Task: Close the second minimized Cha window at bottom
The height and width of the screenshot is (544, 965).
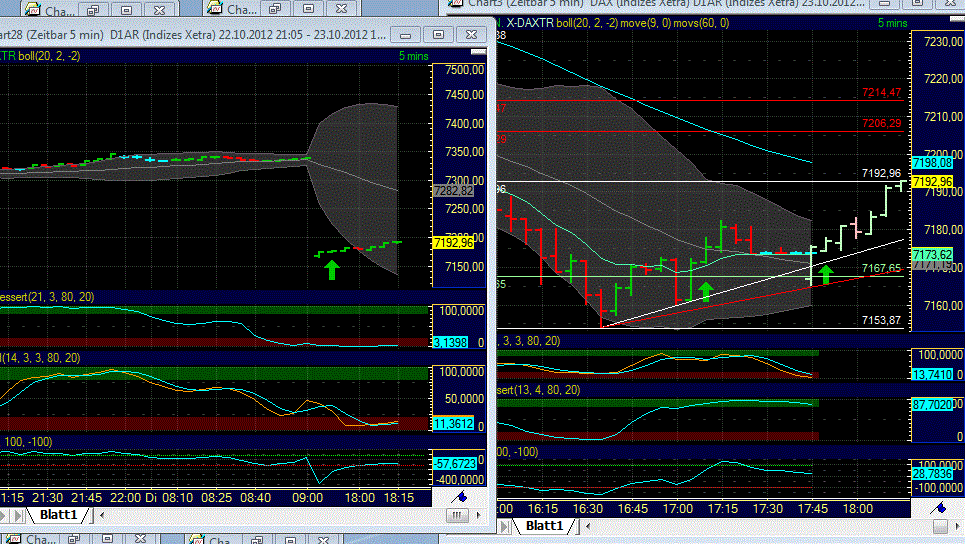Action: click(323, 540)
